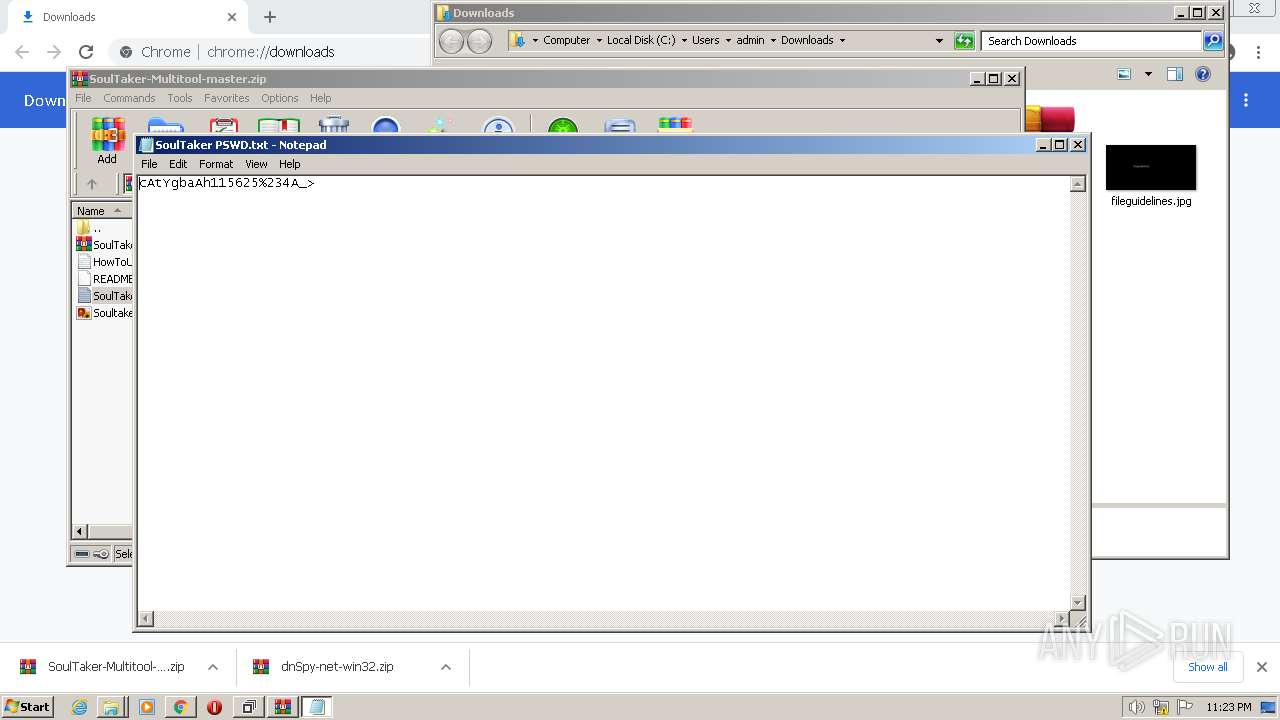The height and width of the screenshot is (720, 1280).
Task: Click Explorer change view icon
Action: coord(1124,74)
